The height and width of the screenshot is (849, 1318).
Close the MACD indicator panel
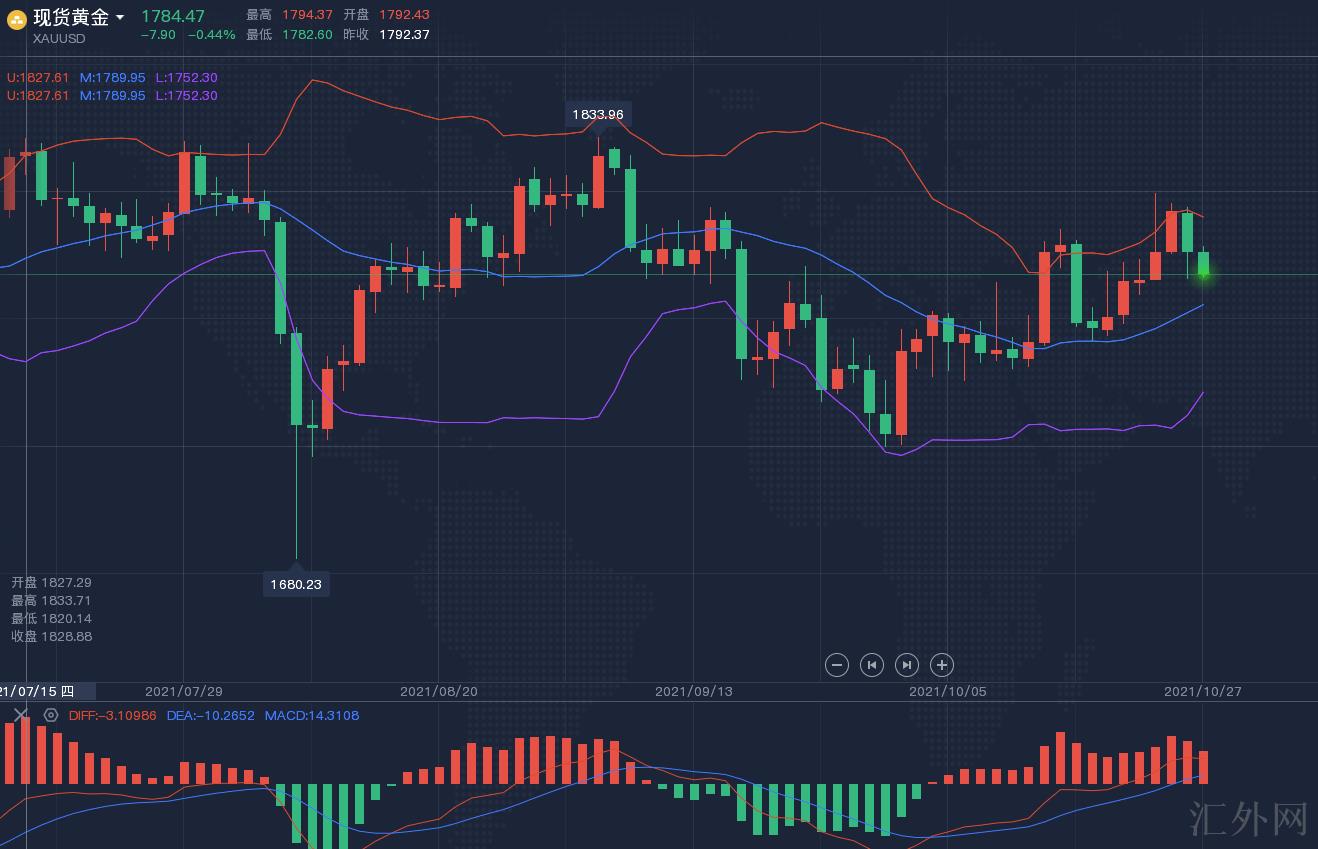coord(20,715)
